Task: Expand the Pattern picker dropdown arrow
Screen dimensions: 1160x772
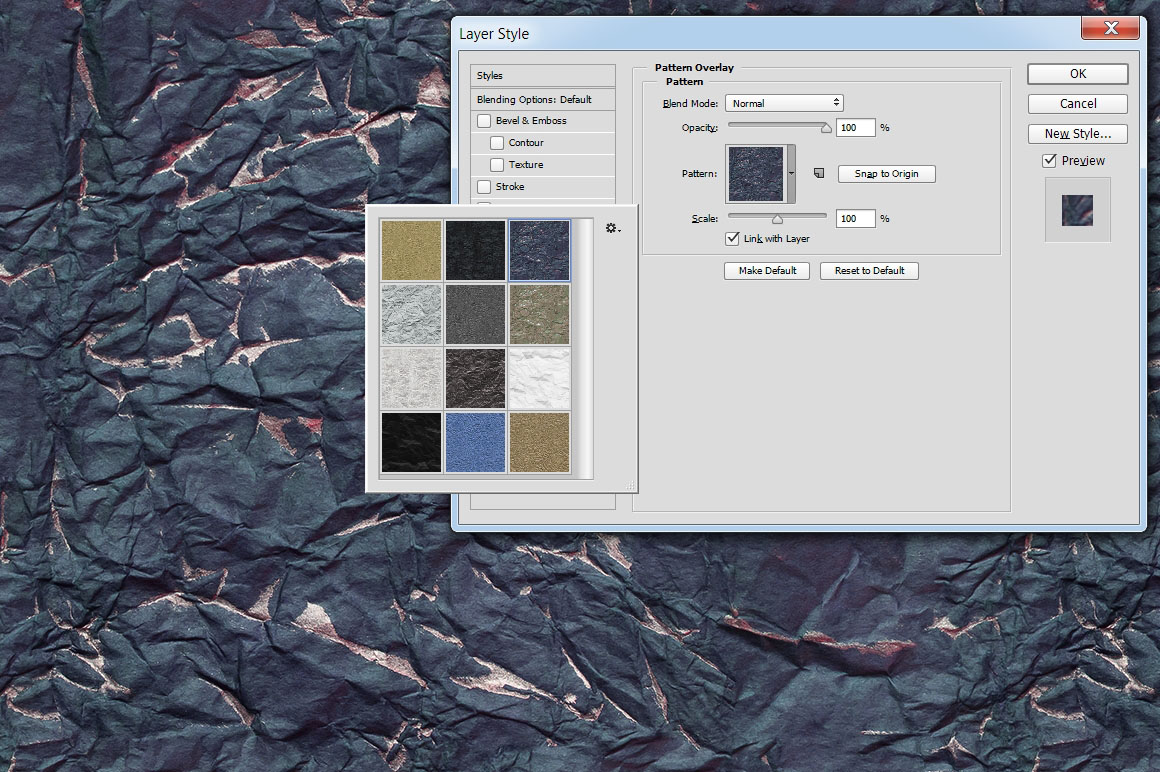Action: click(791, 173)
